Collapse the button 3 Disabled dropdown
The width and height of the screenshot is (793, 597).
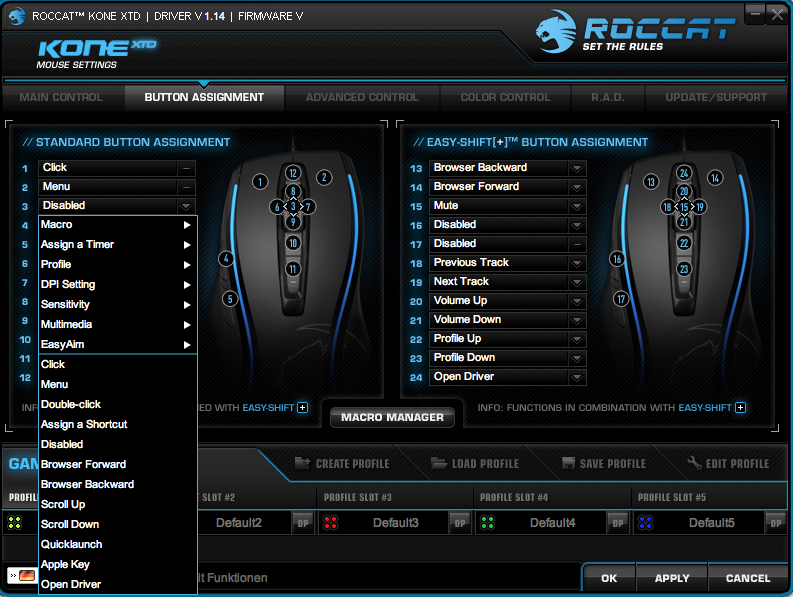pyautogui.click(x=186, y=206)
